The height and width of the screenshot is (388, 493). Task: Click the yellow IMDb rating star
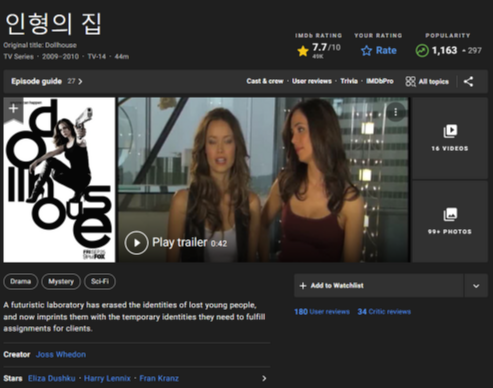(303, 51)
